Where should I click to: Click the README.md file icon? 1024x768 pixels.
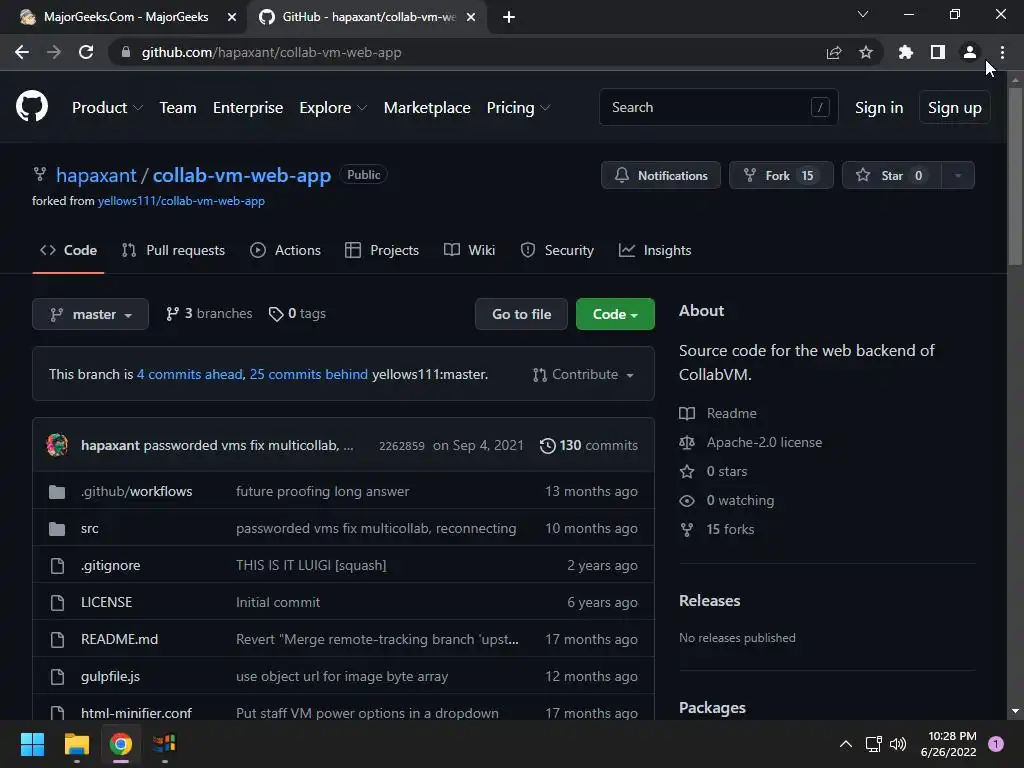pos(57,639)
